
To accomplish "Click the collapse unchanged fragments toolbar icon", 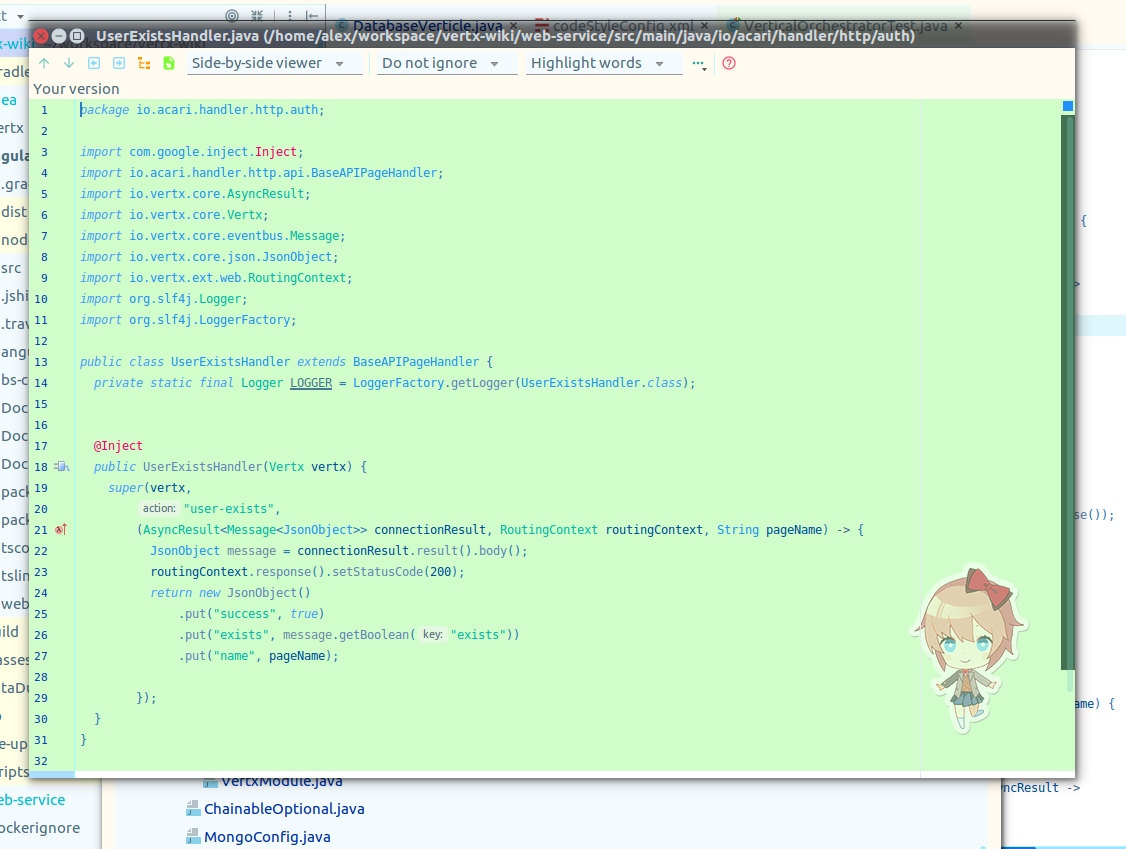I will (144, 62).
